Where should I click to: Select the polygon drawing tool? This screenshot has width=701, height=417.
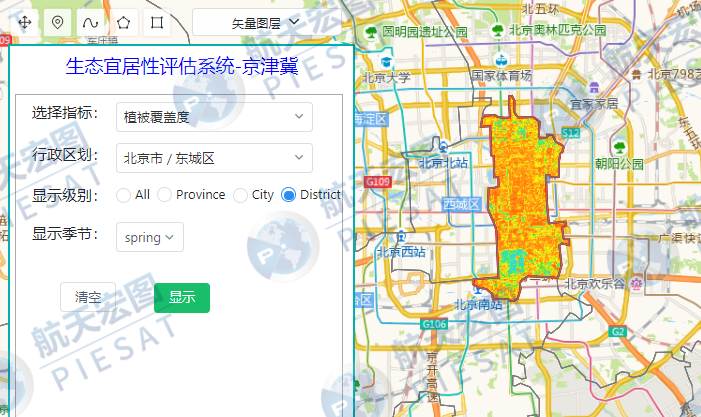coord(123,22)
